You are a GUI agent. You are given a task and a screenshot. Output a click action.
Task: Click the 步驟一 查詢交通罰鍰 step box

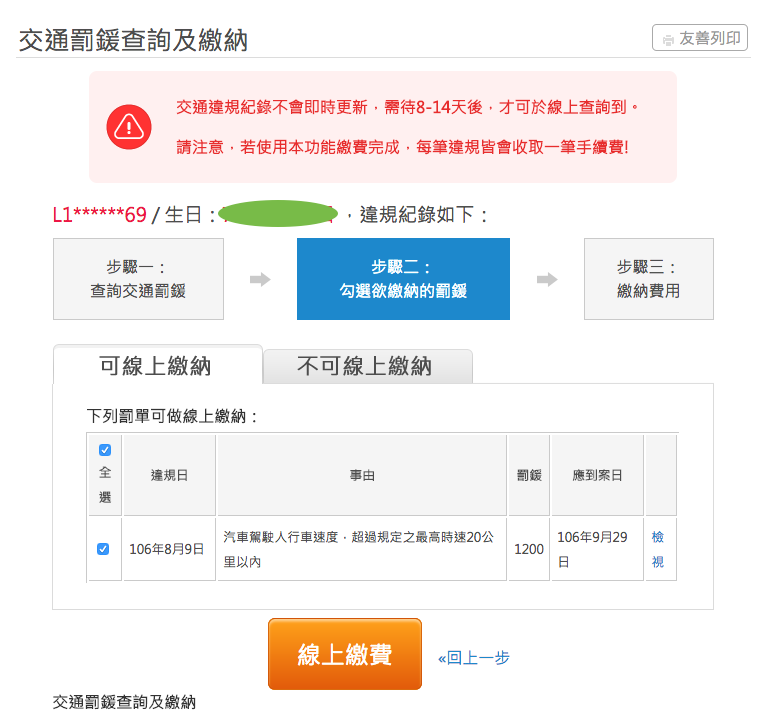[138, 280]
